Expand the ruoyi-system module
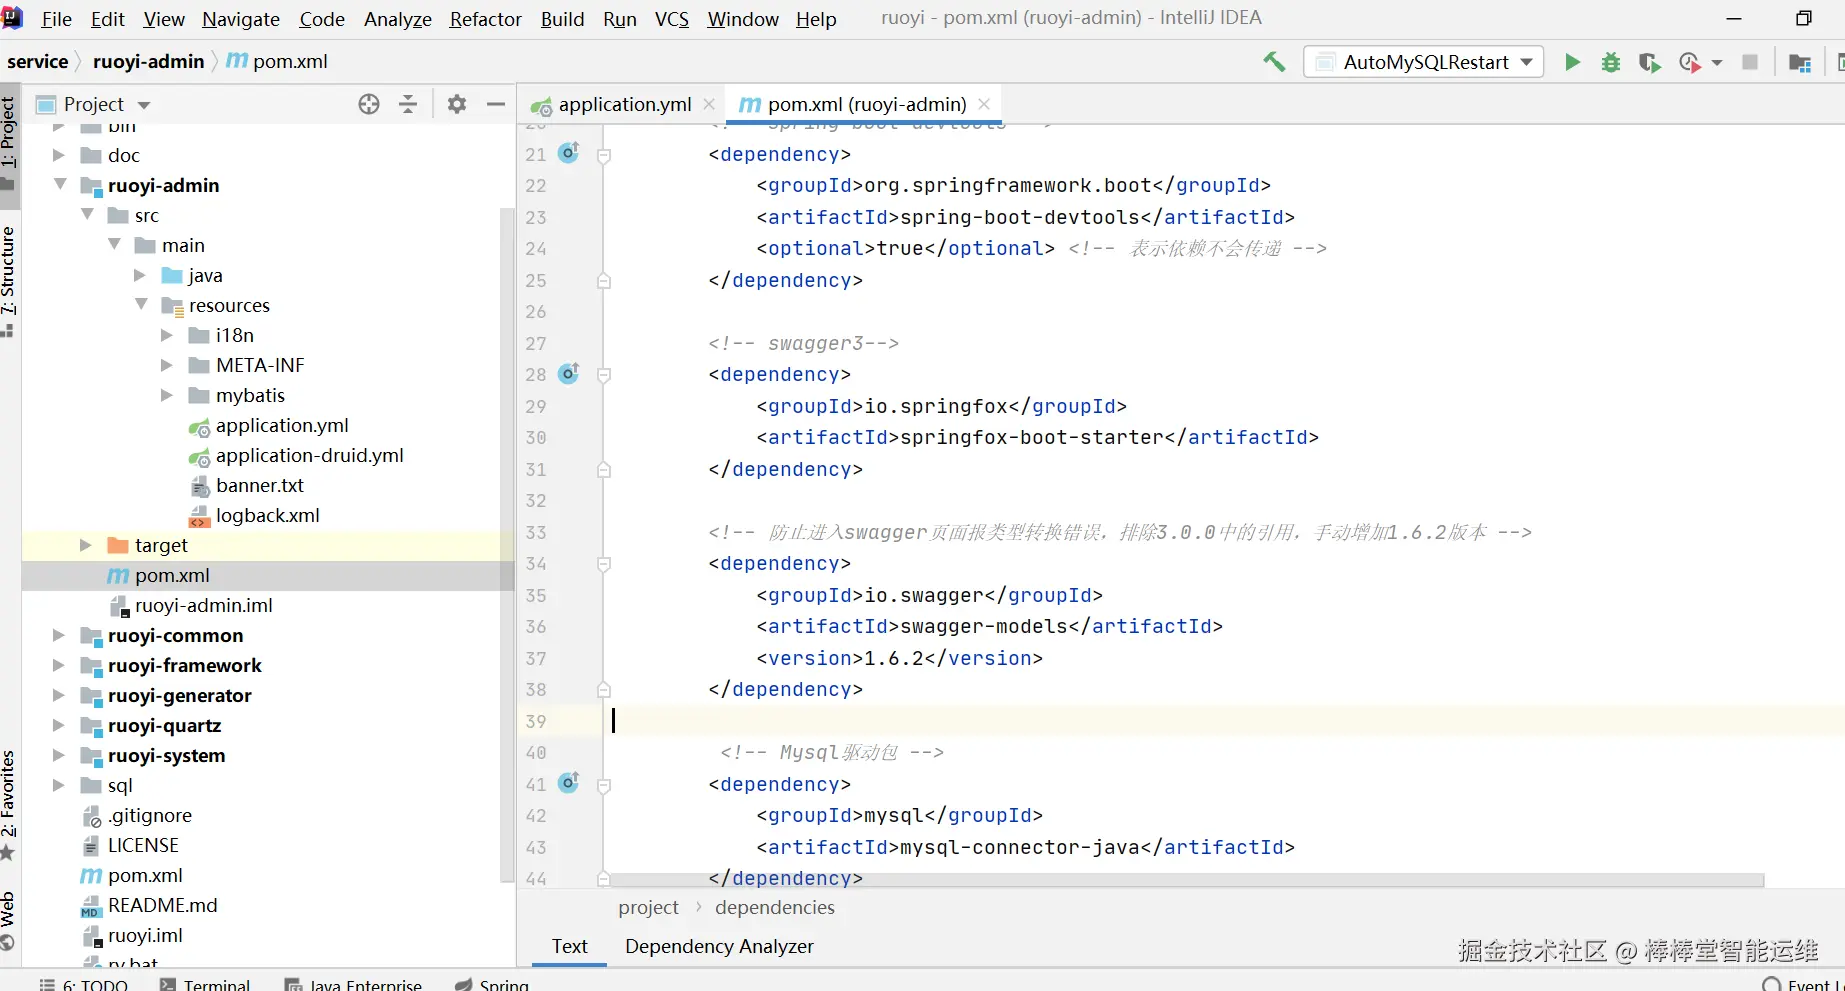Viewport: 1845px width, 991px height. (59, 755)
